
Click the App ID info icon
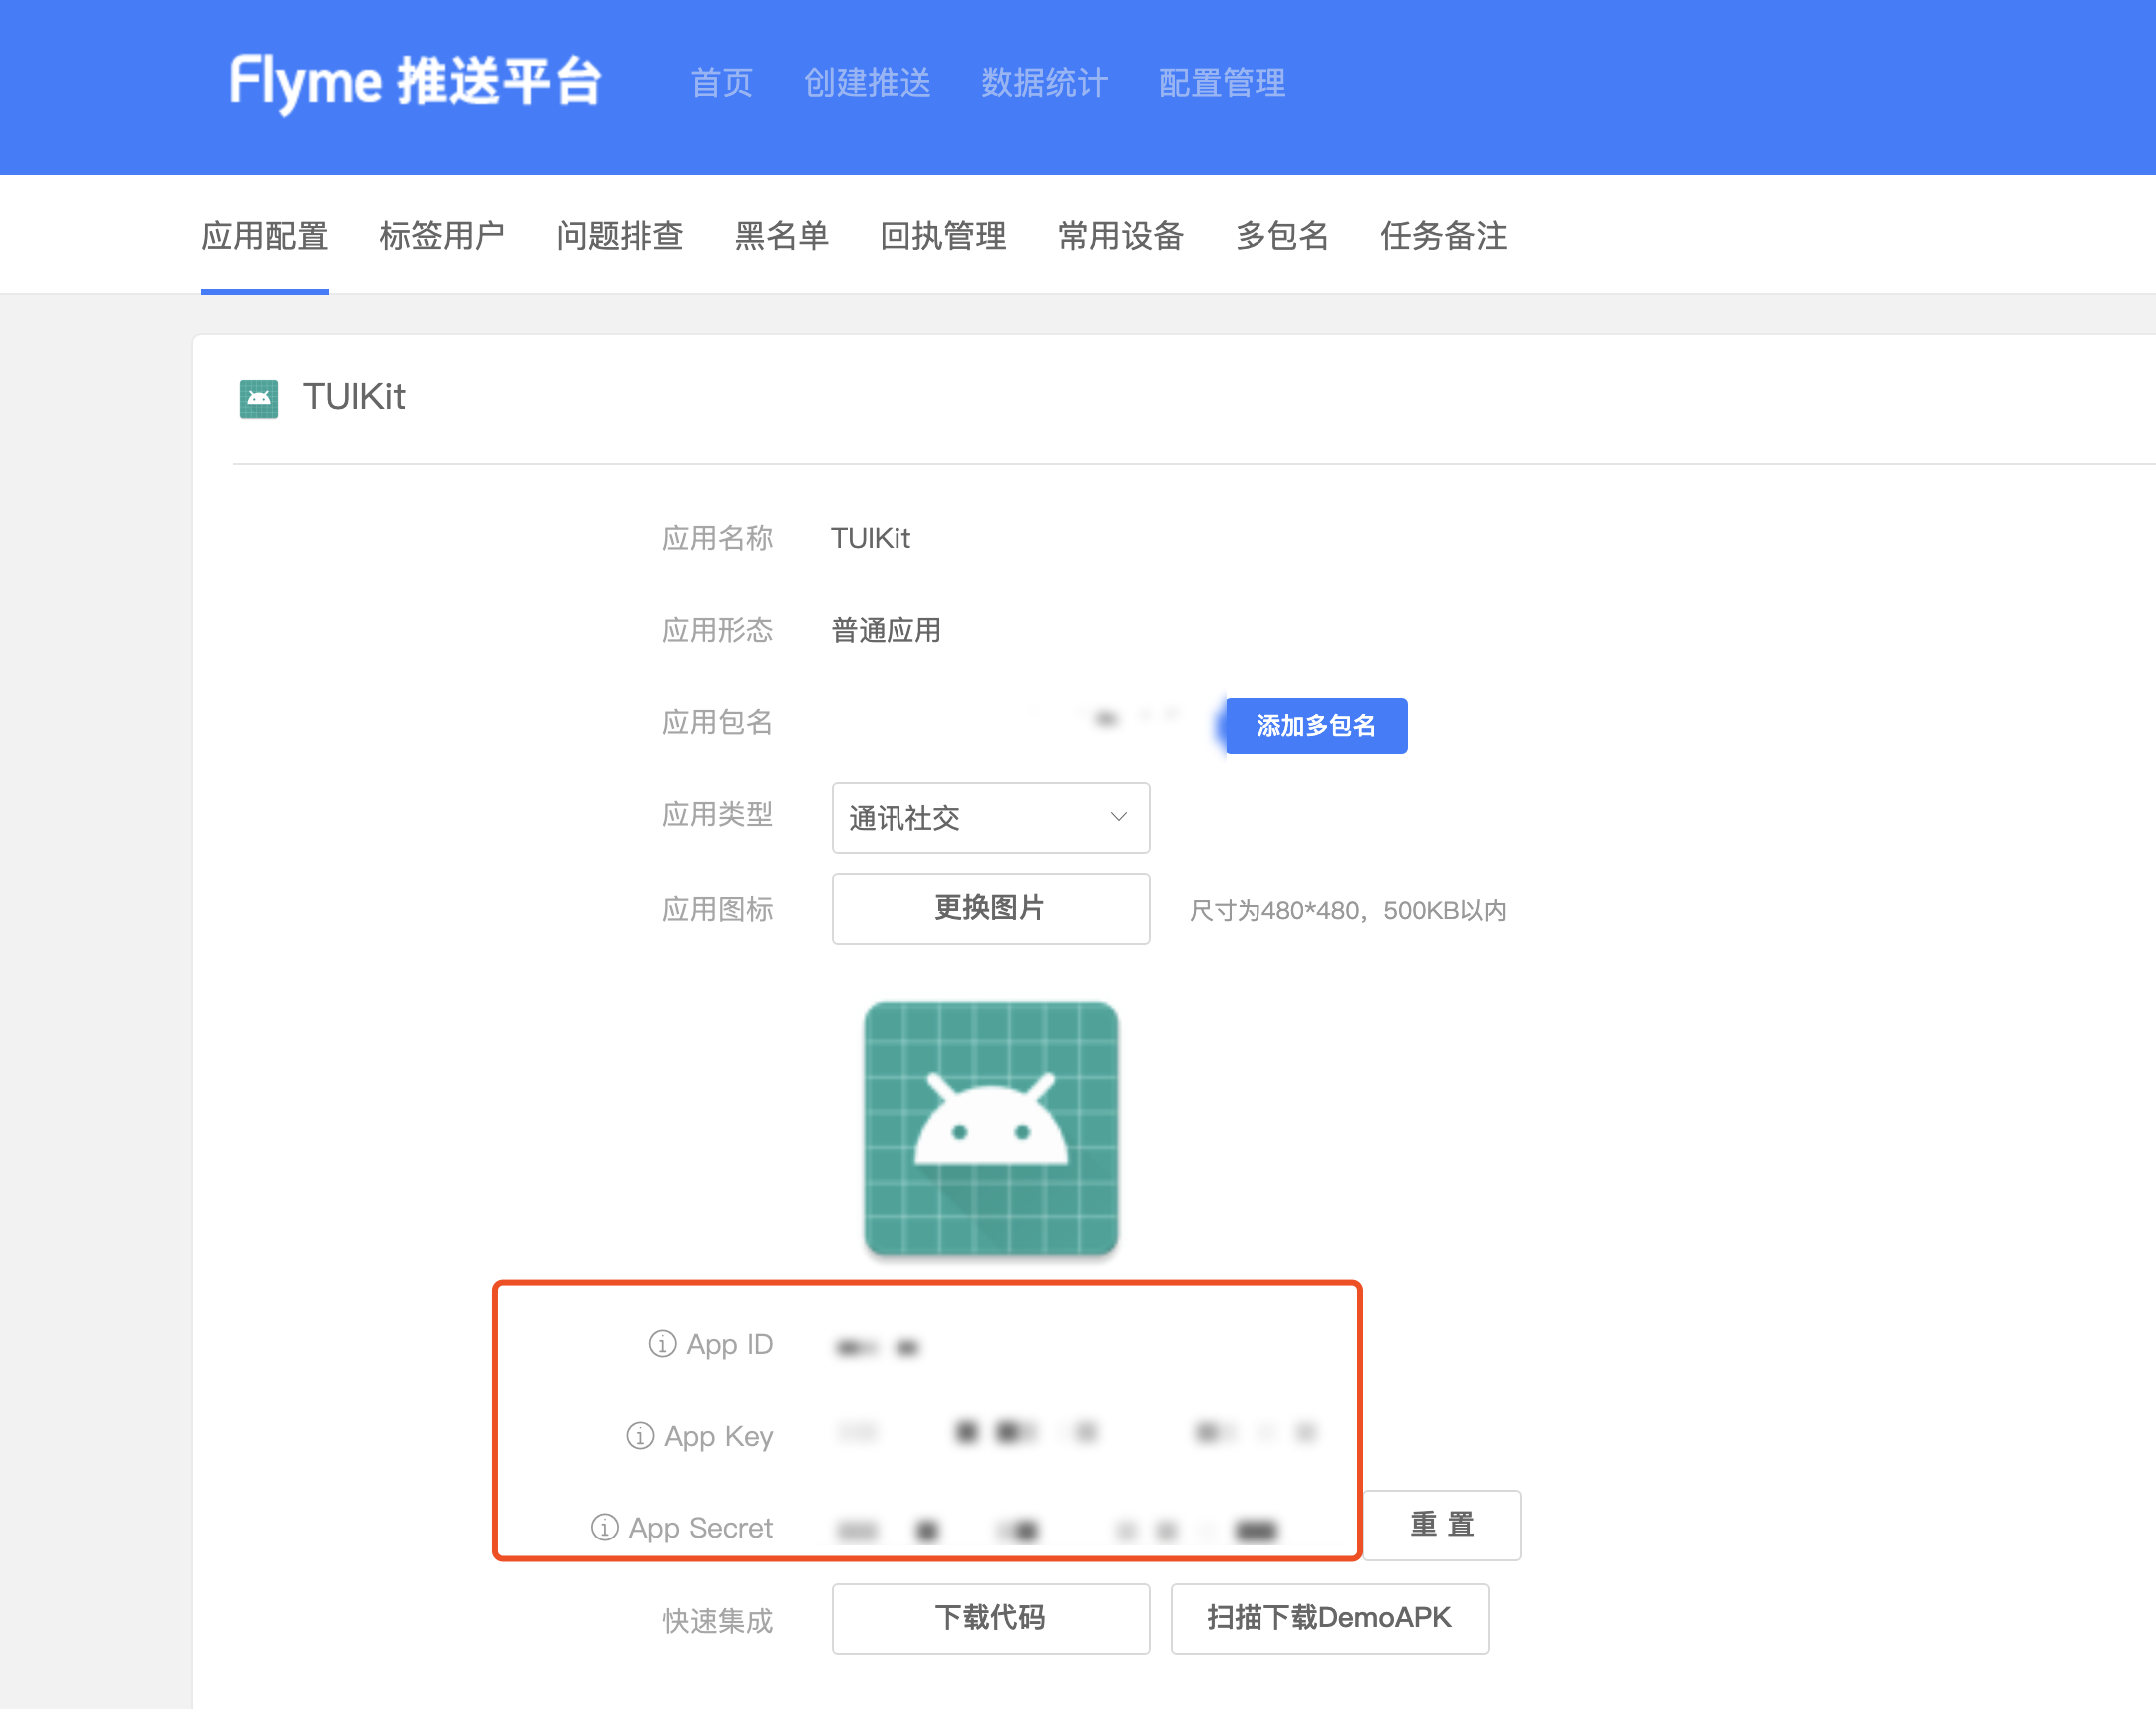[x=662, y=1344]
